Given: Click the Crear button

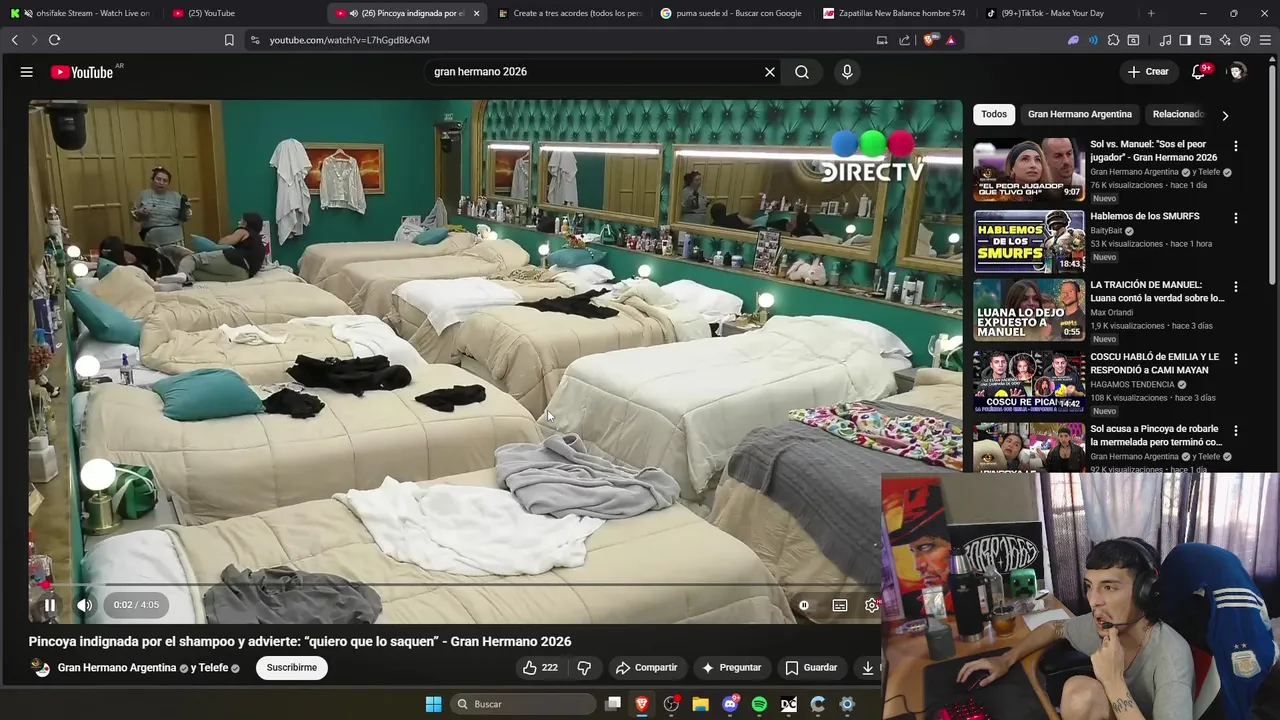Looking at the screenshot, I should (1148, 72).
